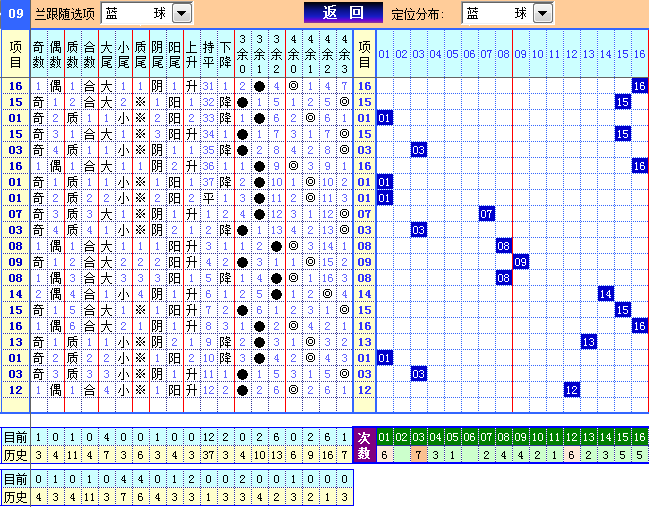Select the 4余3 column header

point(344,54)
